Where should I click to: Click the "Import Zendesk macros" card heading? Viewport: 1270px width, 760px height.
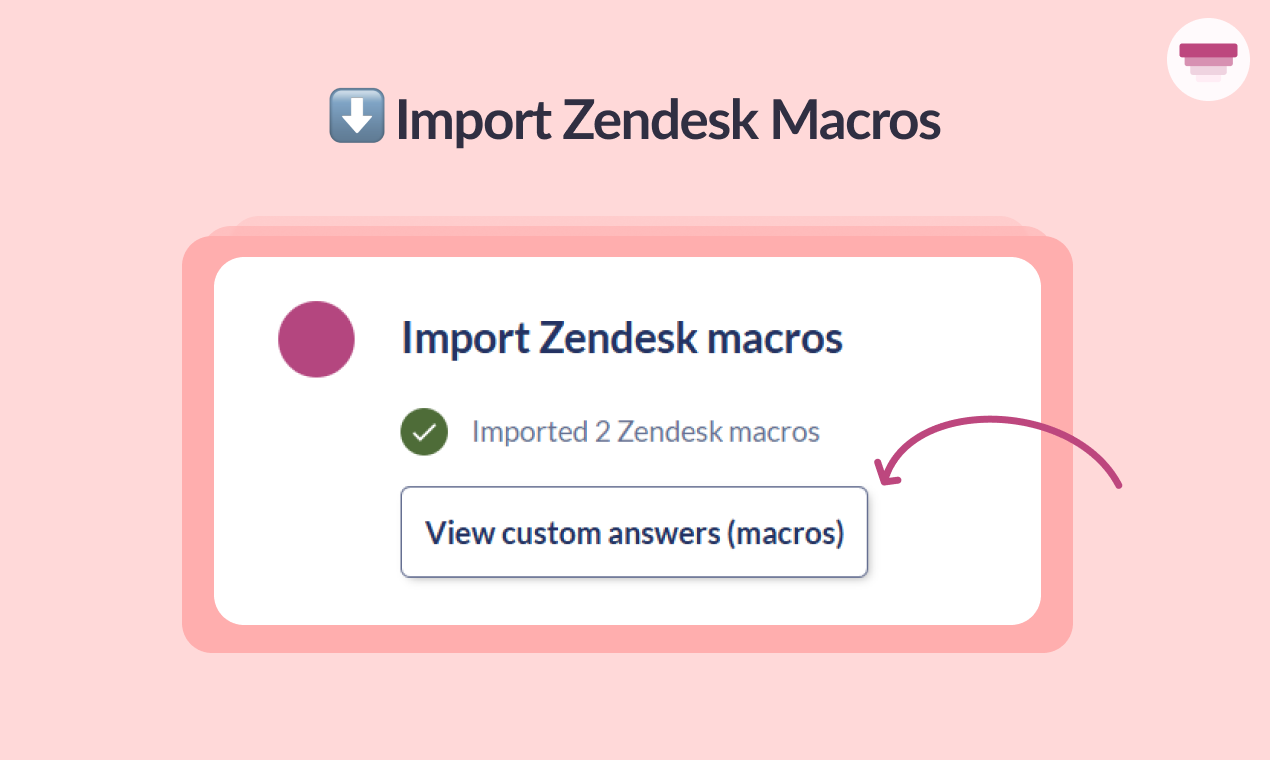(622, 338)
